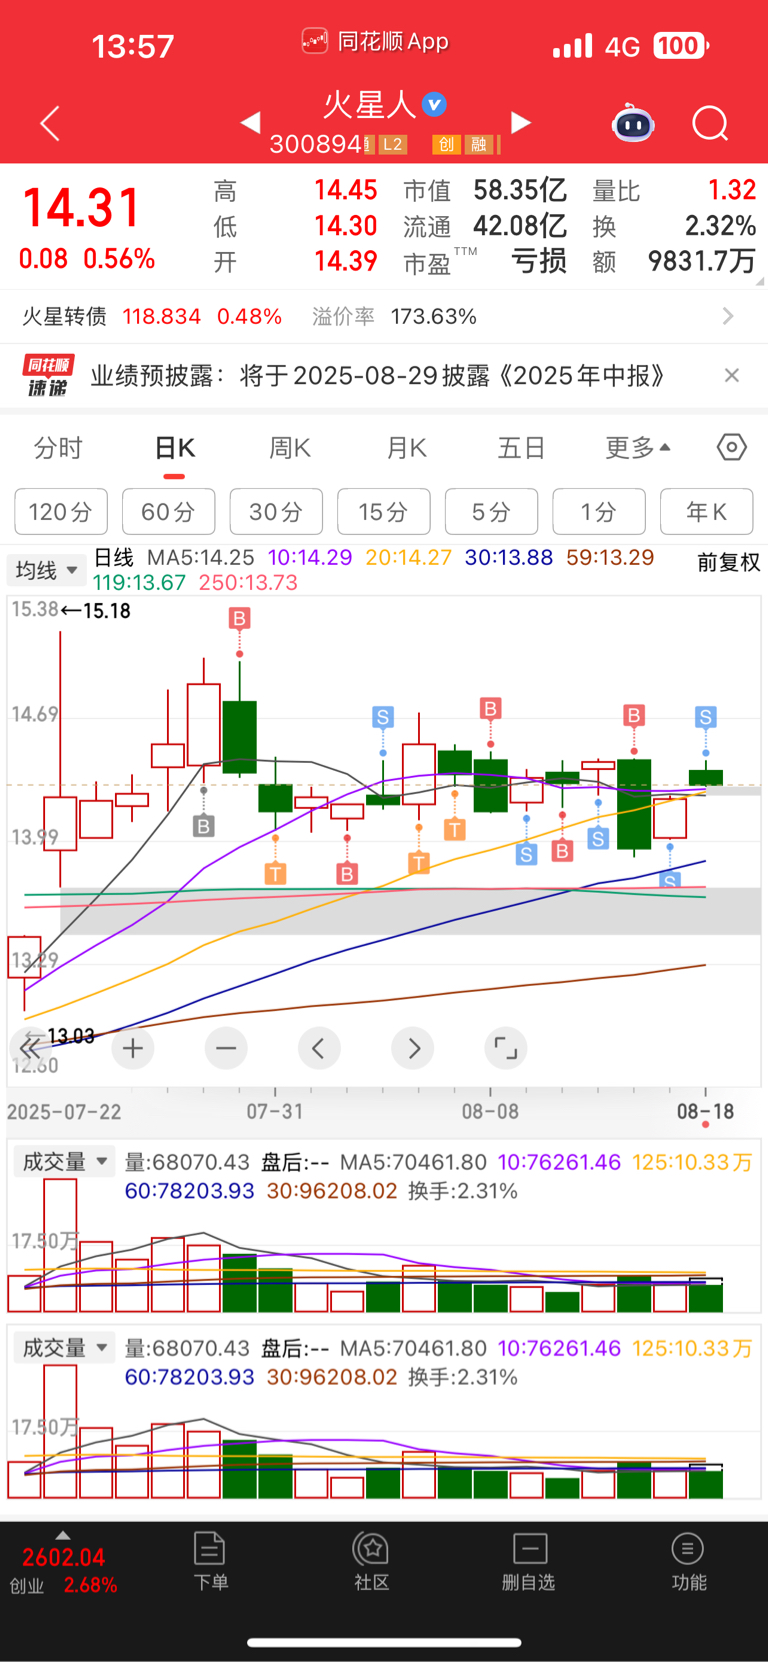Tap 流通 42.08亿 value
Image resolution: width=768 pixels, height=1662 pixels.
(520, 226)
